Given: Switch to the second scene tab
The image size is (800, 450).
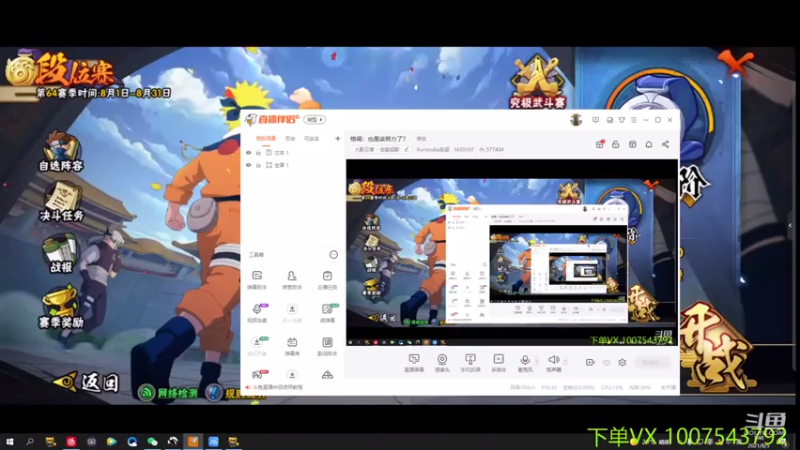Looking at the screenshot, I should point(290,139).
